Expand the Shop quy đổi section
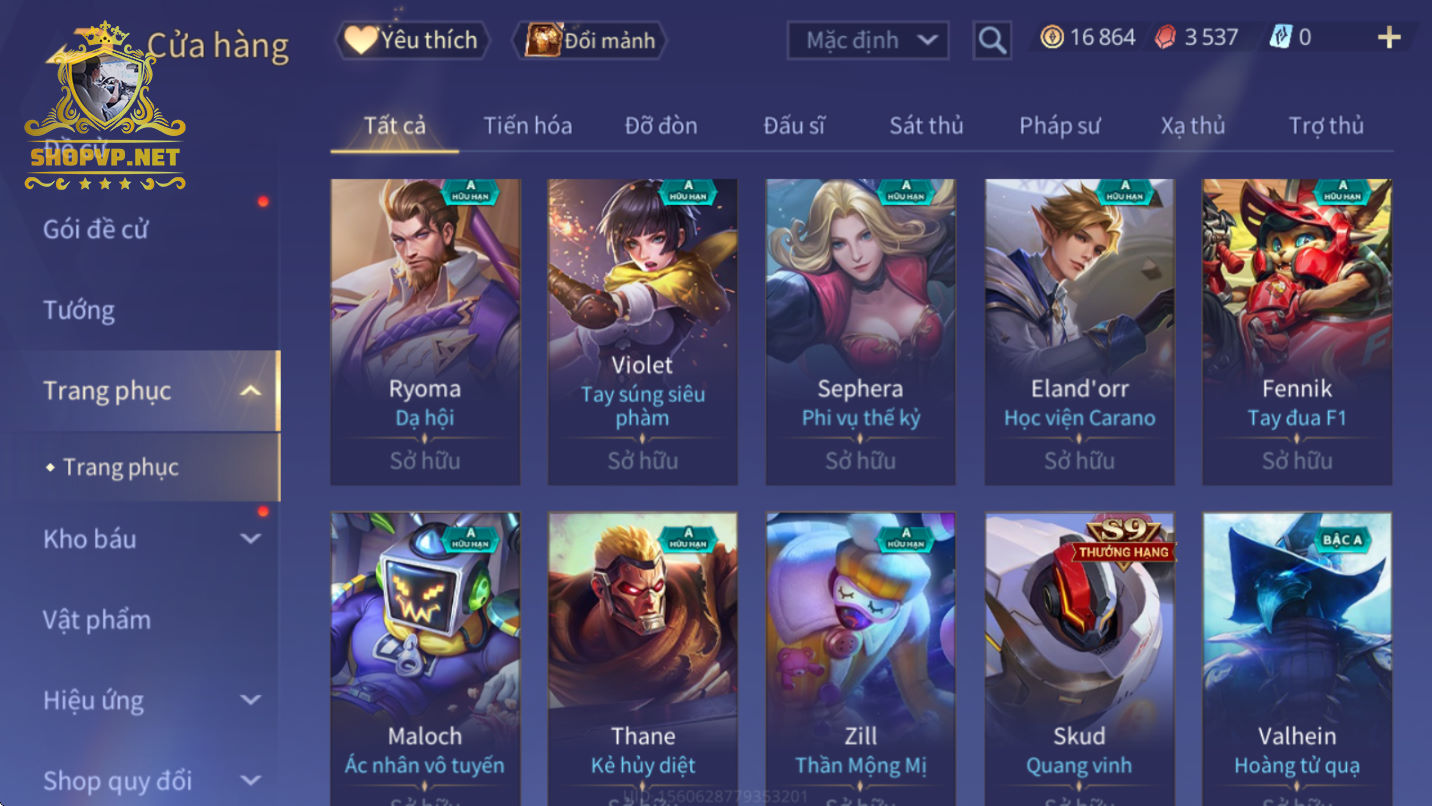The width and height of the screenshot is (1432, 806). (251, 780)
